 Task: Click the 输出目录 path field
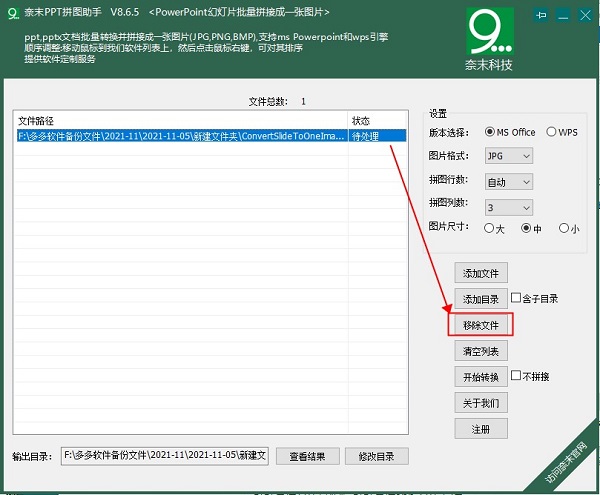pos(165,456)
